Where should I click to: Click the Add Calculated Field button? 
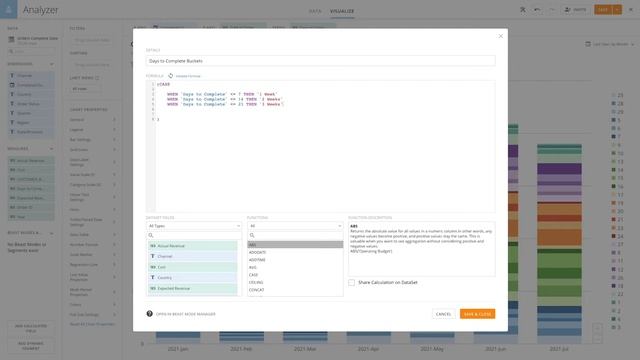coord(31,328)
